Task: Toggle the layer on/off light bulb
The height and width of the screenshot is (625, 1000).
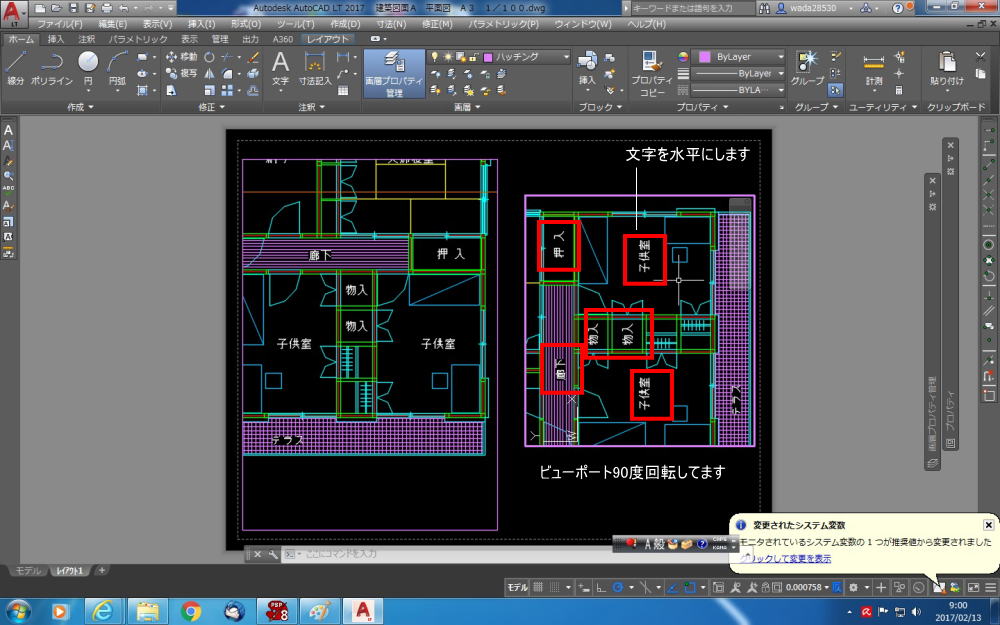Action: point(435,57)
